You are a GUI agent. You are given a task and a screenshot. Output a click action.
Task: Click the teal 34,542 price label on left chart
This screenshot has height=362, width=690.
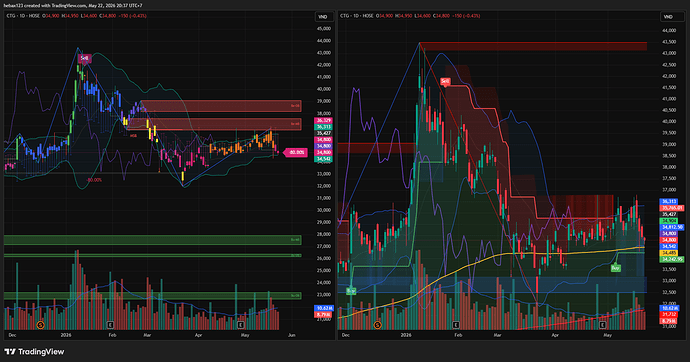323,159
